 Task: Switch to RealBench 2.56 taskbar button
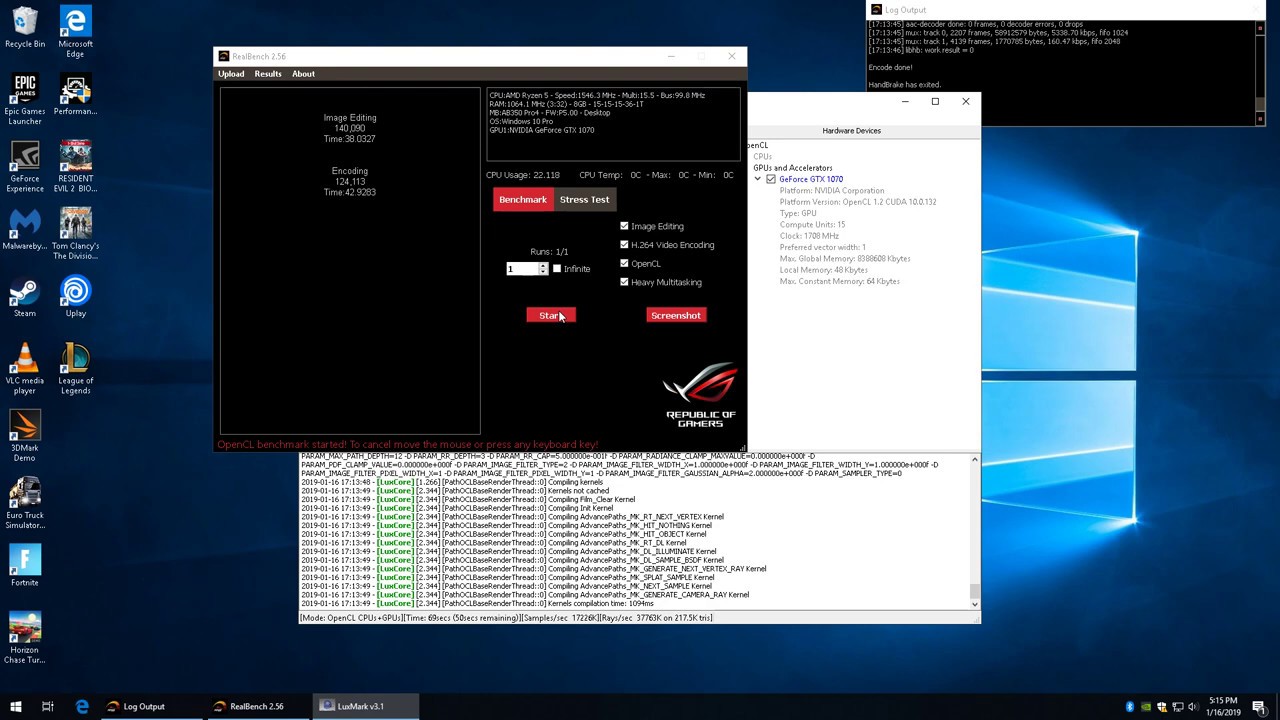(x=257, y=706)
